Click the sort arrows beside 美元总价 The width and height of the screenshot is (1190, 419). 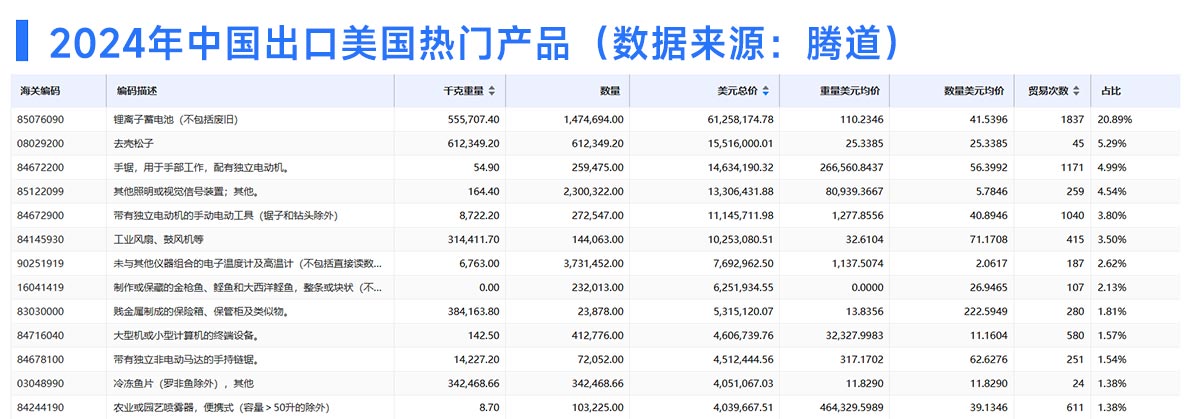click(766, 91)
